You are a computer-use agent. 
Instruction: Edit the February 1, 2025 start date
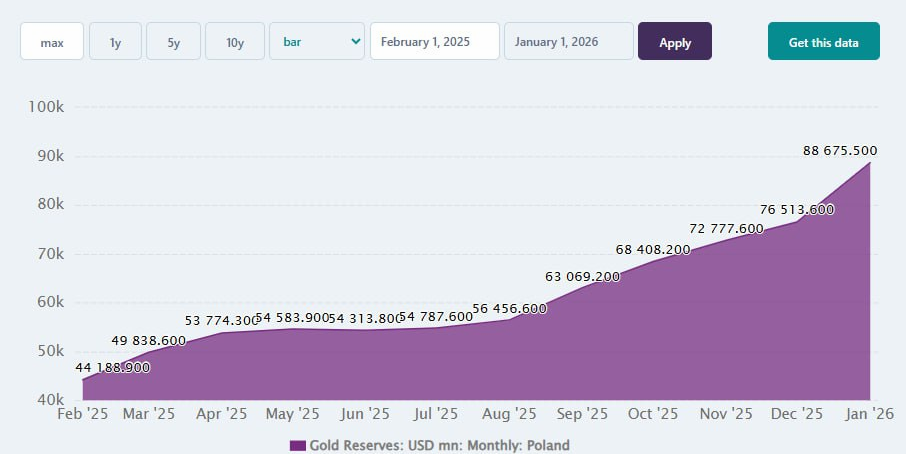coord(434,42)
